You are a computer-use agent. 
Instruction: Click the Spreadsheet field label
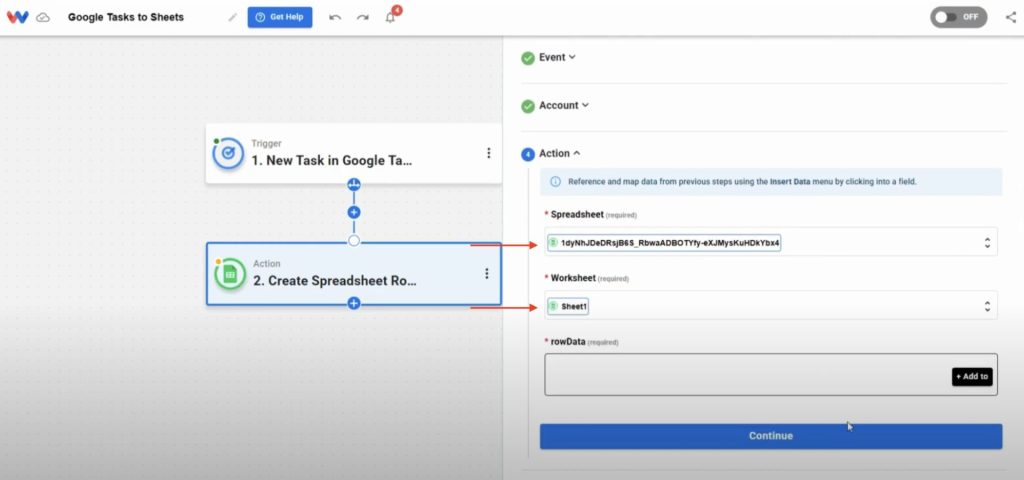click(577, 214)
